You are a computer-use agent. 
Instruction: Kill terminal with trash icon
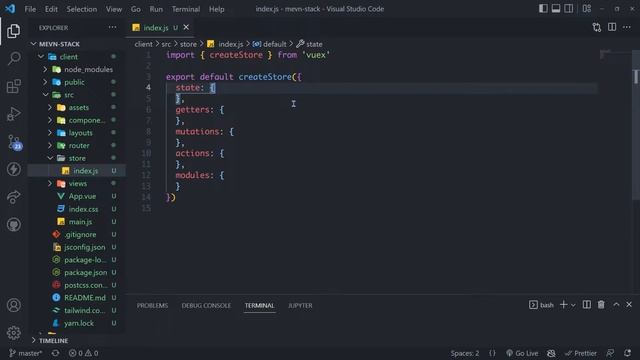point(601,305)
